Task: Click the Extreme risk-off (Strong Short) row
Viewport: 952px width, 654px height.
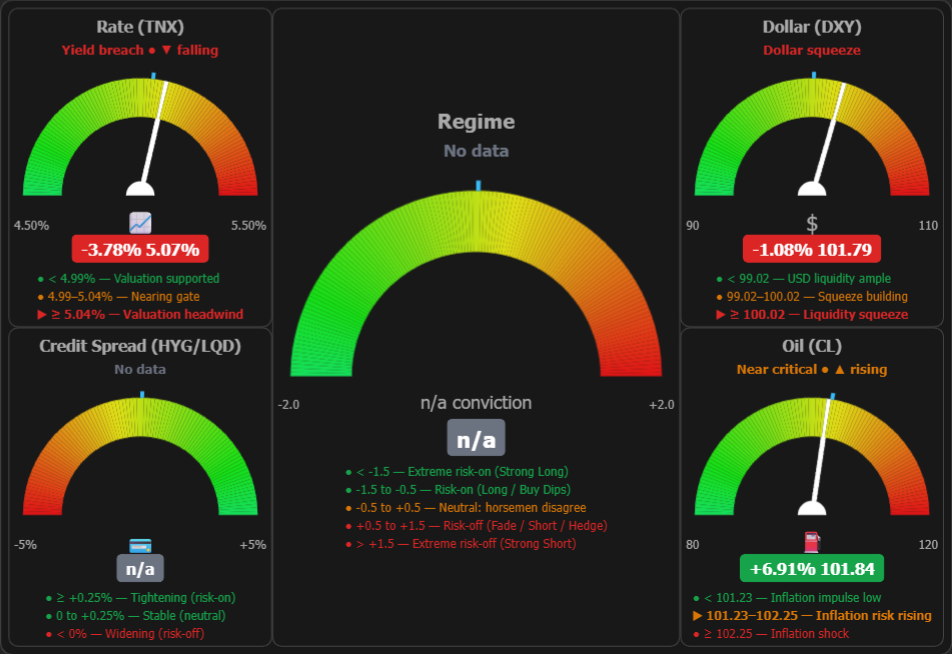Action: coord(460,543)
